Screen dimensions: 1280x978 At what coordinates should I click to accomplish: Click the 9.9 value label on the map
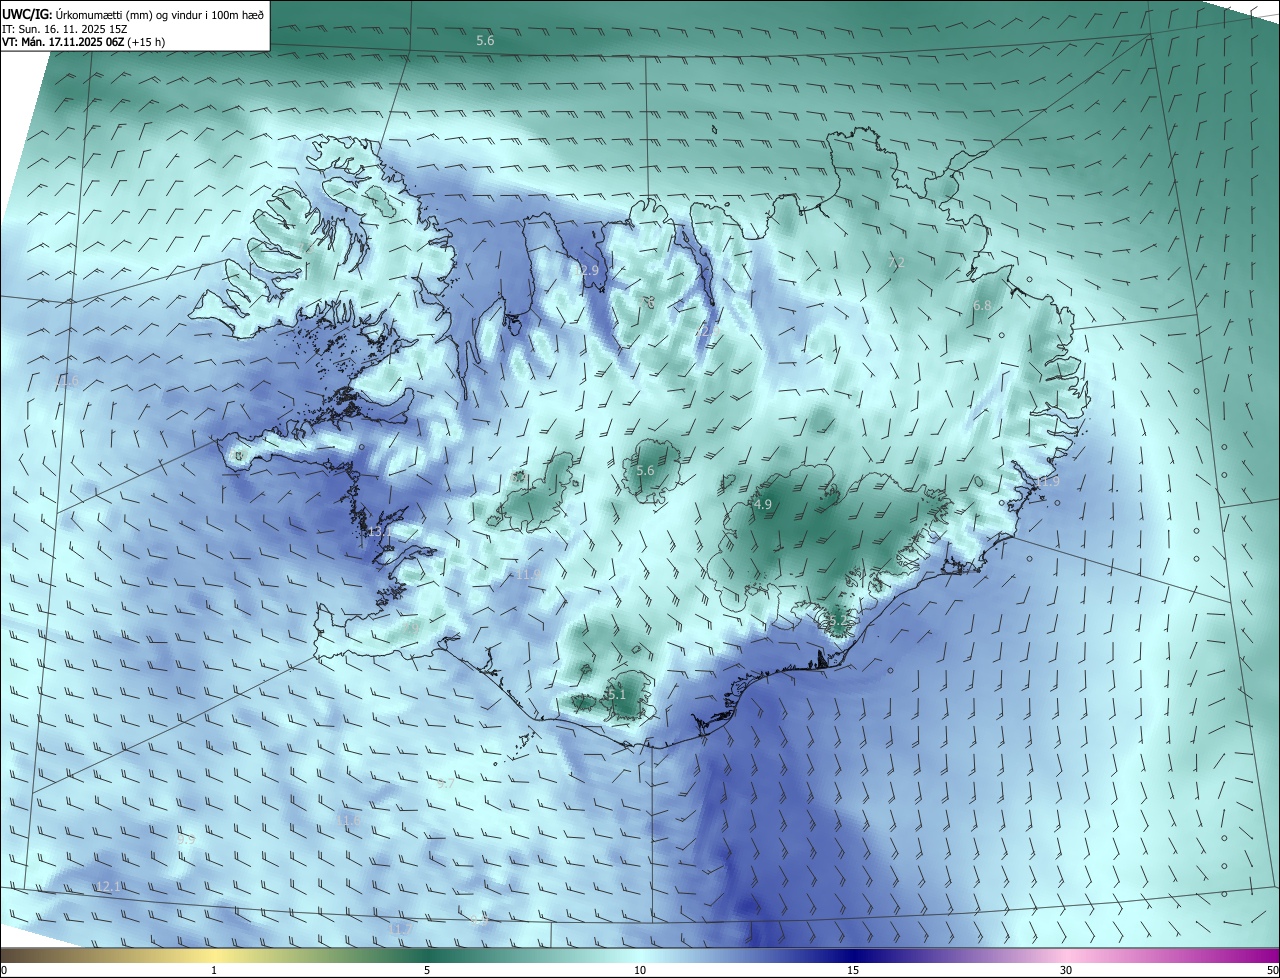(186, 840)
